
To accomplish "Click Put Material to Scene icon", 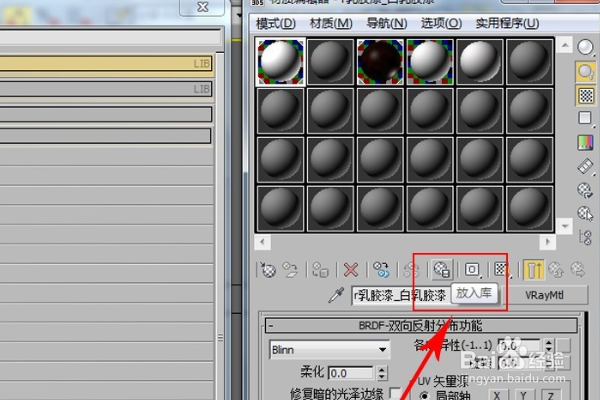I will [x=290, y=270].
